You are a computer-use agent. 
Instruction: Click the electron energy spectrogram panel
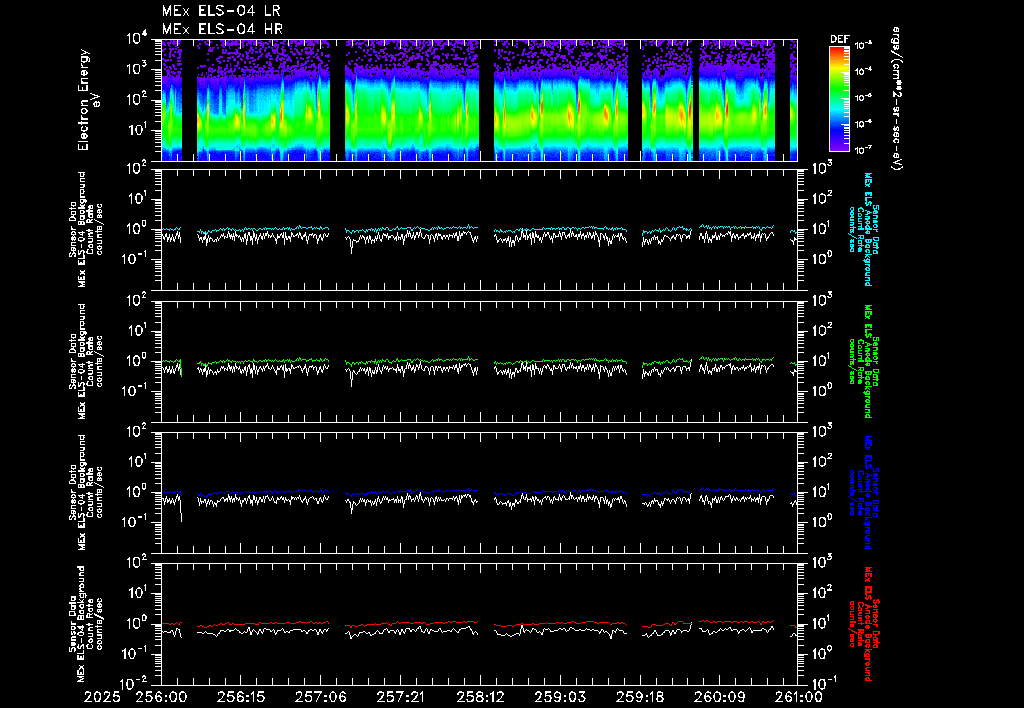(479, 100)
